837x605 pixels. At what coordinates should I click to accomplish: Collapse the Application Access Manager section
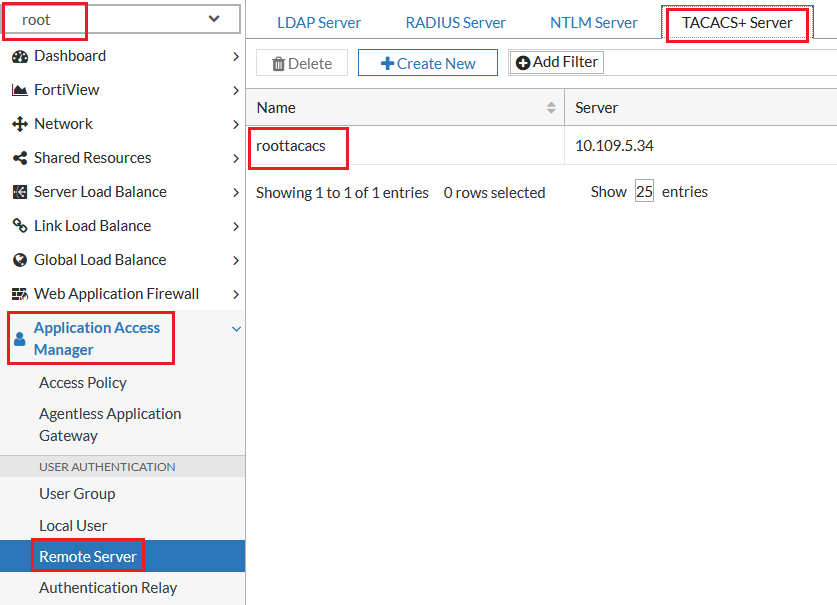click(x=236, y=329)
